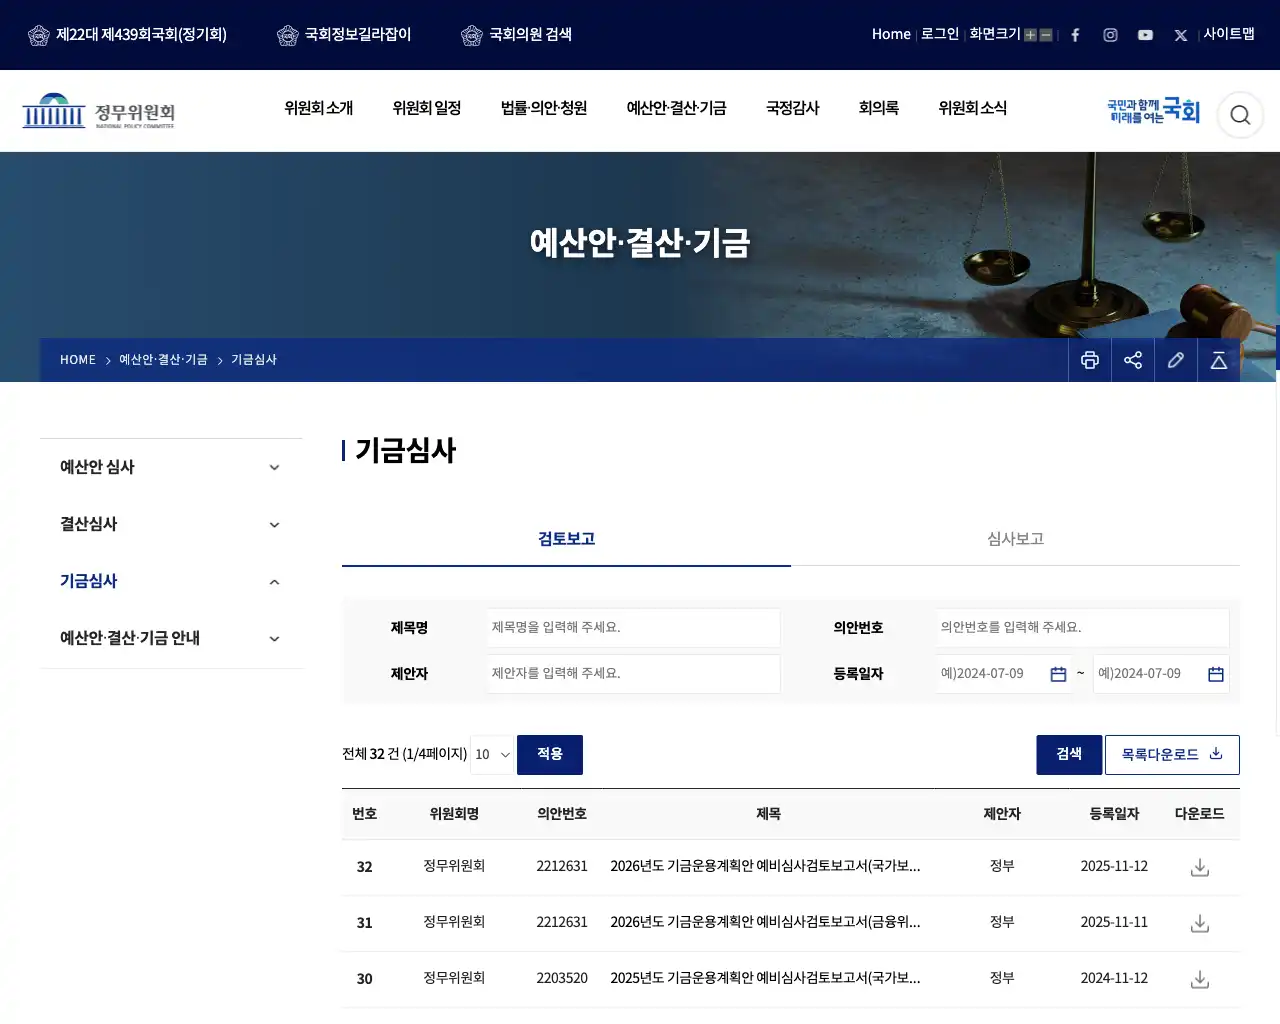Screen dimensions: 1280x1024
Task: Download file for row 31
Action: tap(1200, 923)
